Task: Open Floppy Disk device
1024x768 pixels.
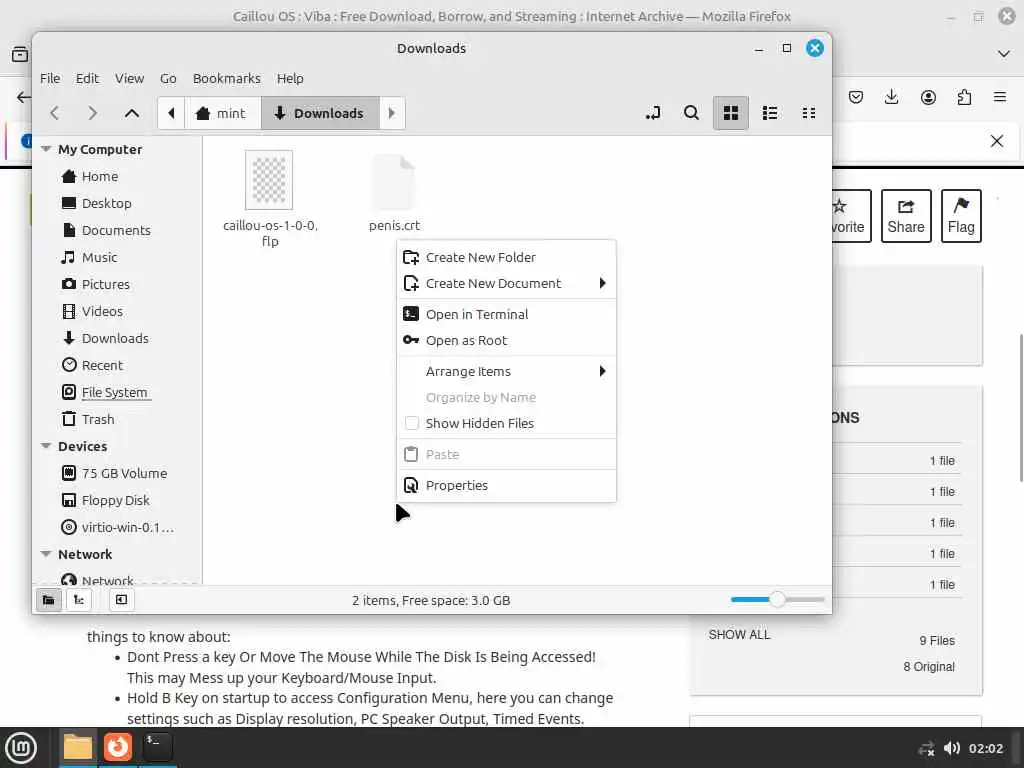Action: pos(115,500)
